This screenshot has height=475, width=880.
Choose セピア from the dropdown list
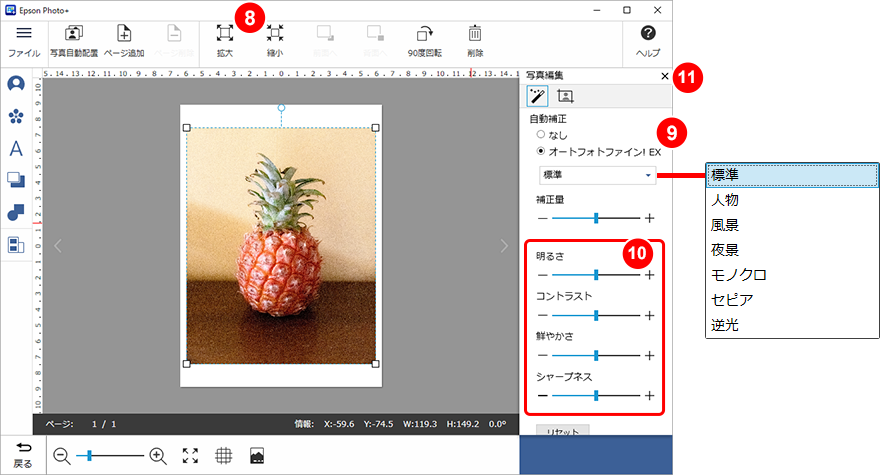[731, 300]
